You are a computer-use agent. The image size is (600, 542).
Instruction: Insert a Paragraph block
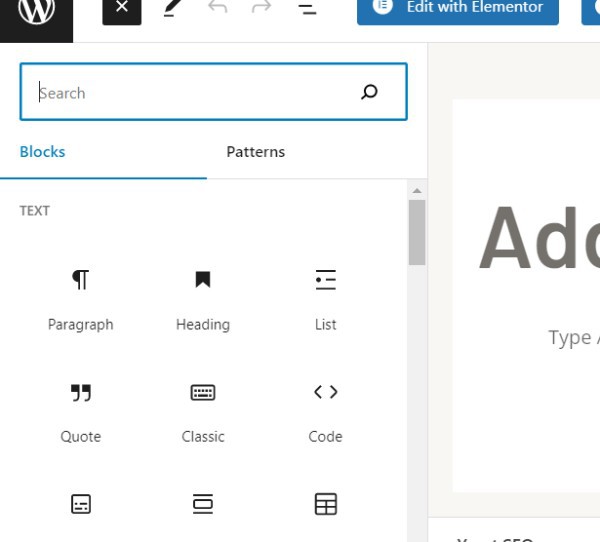tap(80, 300)
